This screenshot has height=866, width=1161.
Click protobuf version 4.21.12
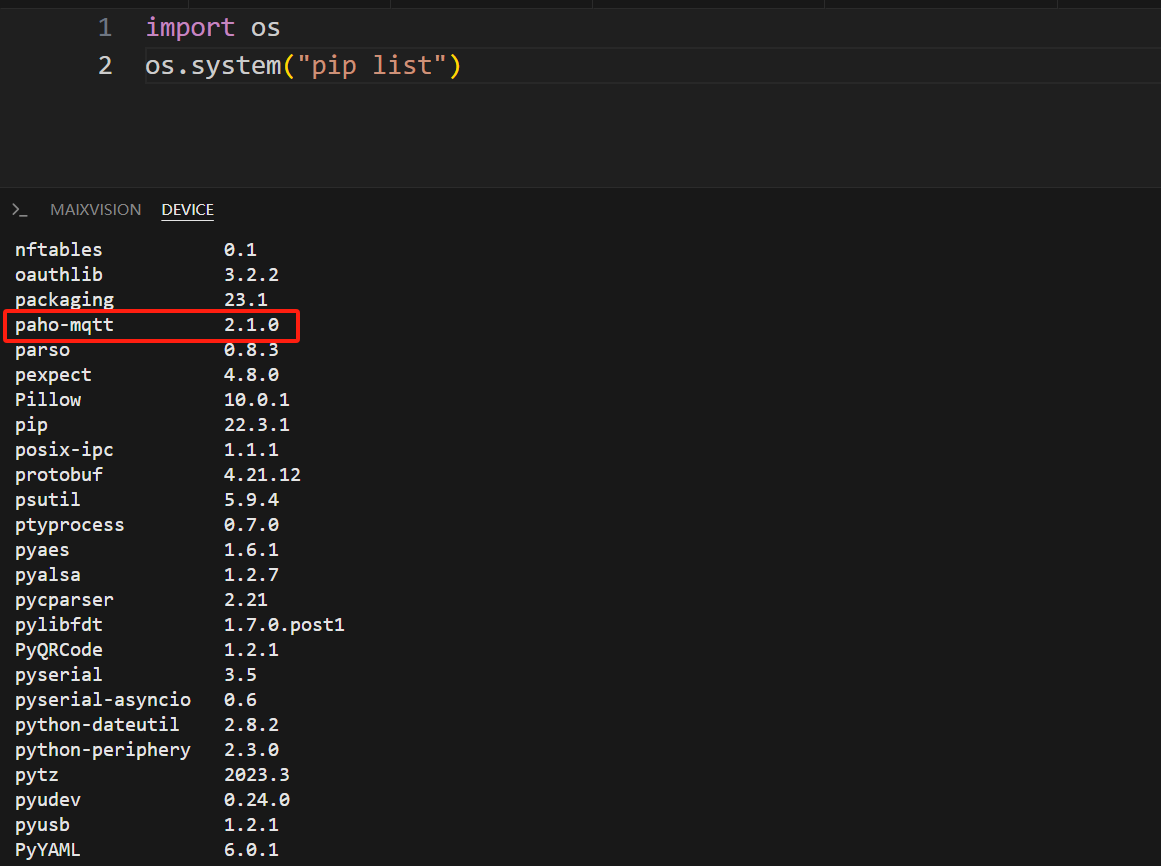[x=262, y=475]
